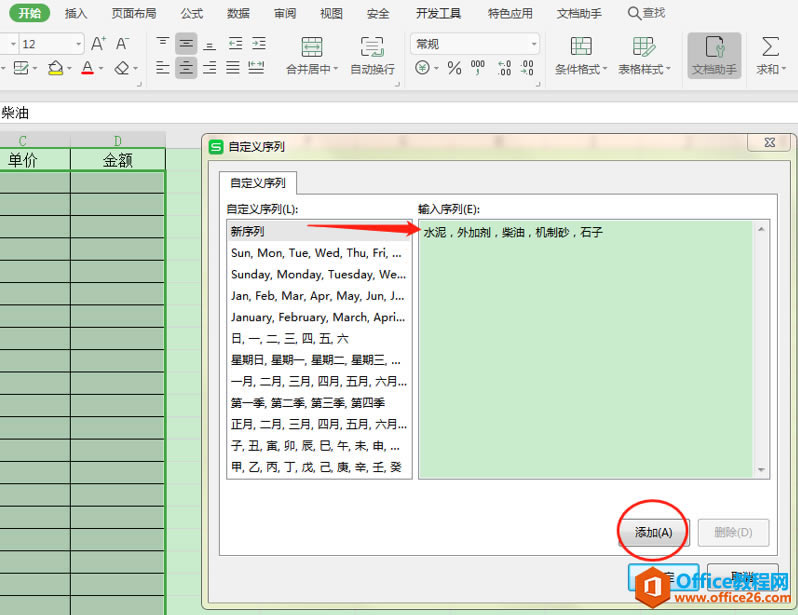Image resolution: width=798 pixels, height=615 pixels.
Task: Apply red font color A
Action: [x=88, y=67]
